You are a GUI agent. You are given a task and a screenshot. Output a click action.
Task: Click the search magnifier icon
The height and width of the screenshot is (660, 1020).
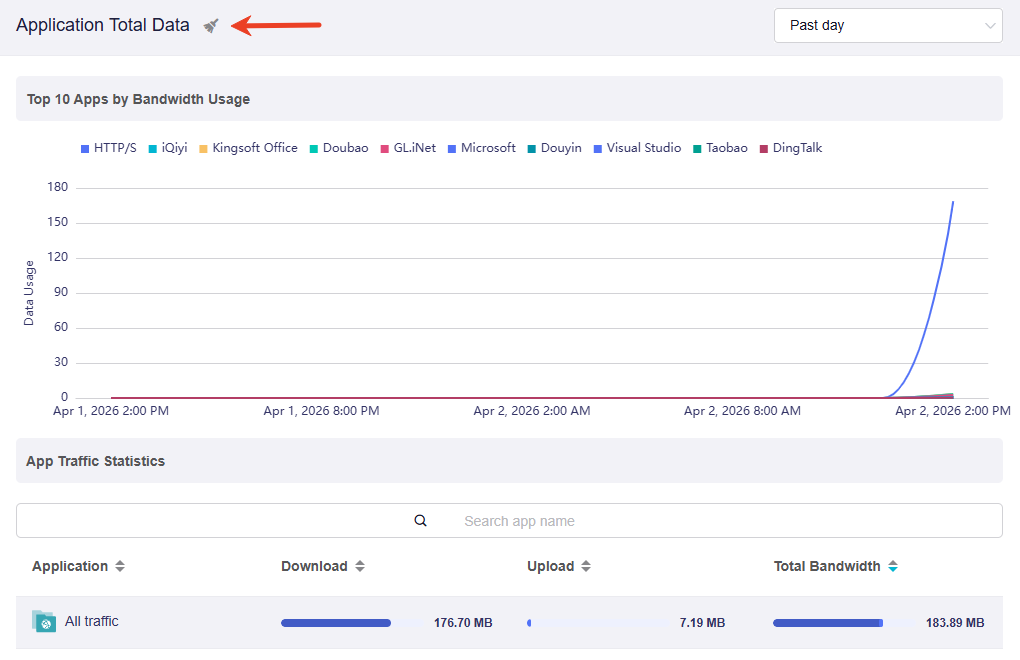[x=421, y=521]
